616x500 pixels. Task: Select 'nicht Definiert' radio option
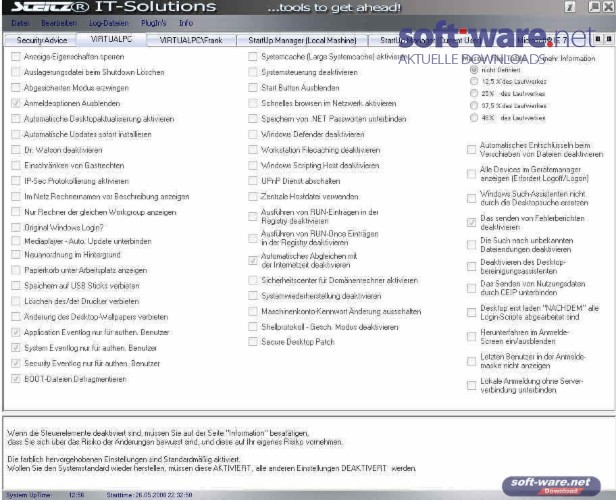point(474,70)
